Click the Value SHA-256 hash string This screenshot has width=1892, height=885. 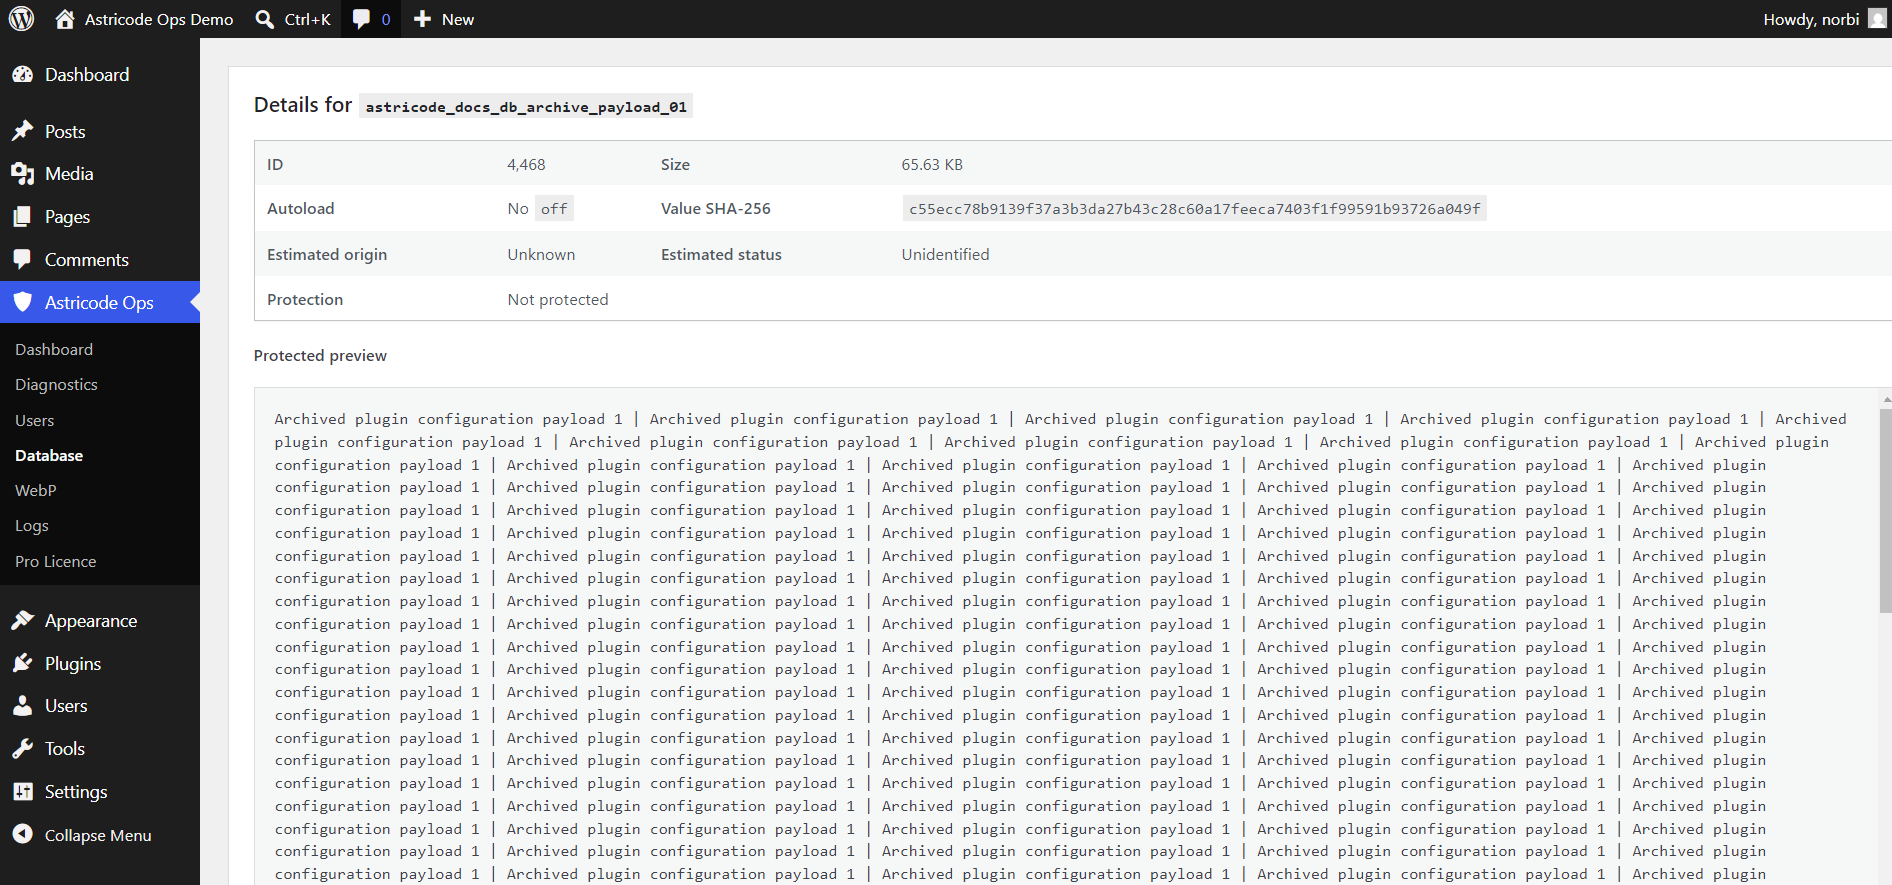coord(1194,209)
